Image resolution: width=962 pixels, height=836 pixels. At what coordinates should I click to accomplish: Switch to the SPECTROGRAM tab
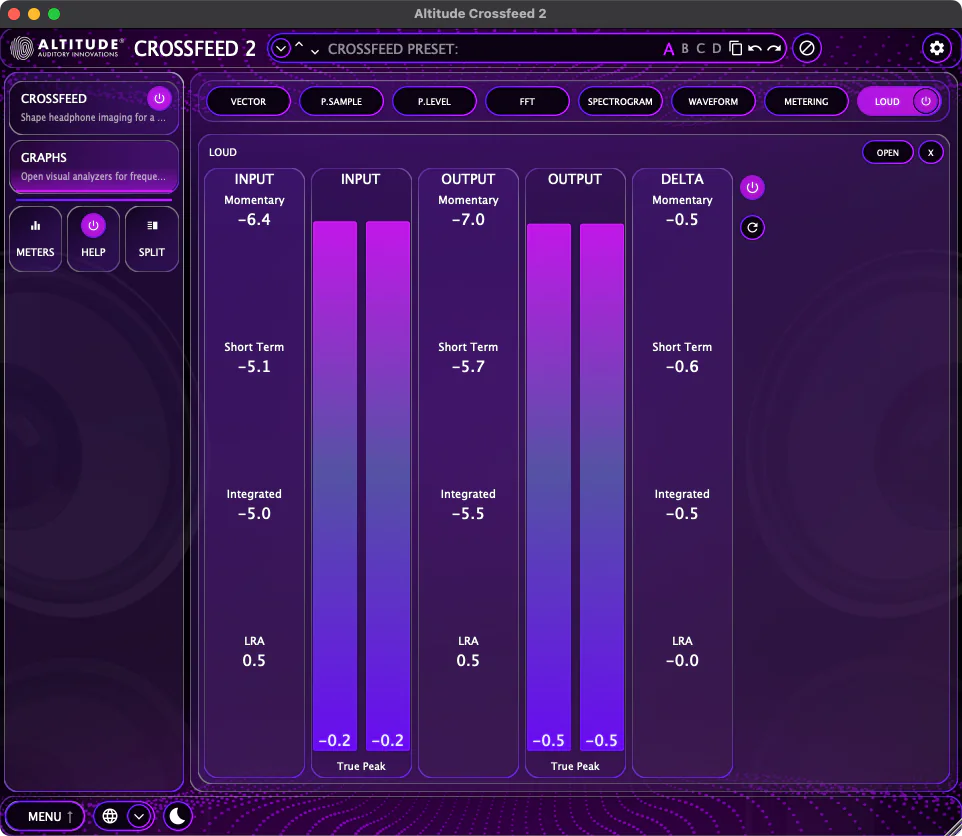620,101
